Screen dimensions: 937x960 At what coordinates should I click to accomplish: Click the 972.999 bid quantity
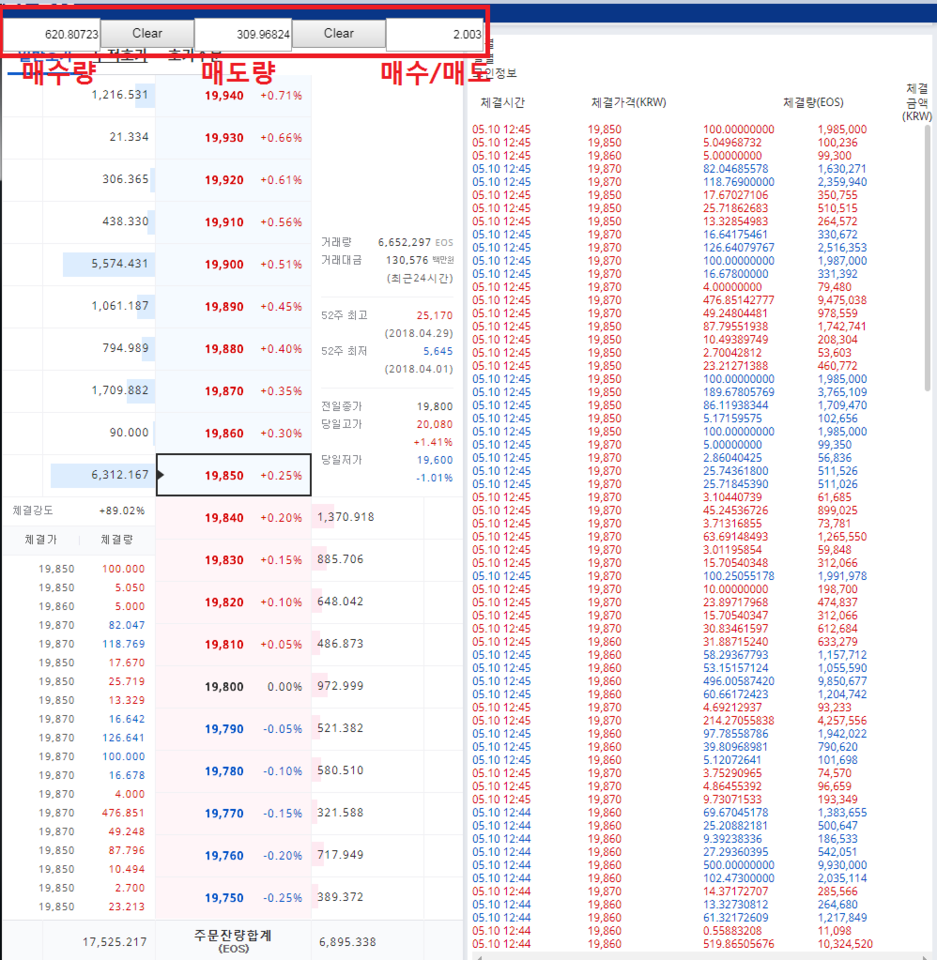click(x=341, y=686)
